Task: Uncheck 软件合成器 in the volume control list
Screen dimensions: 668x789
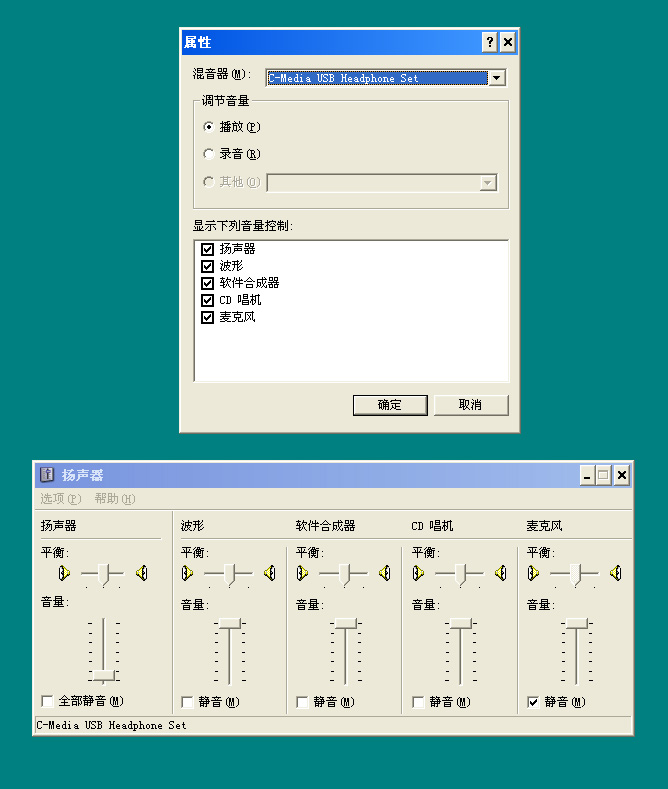Action: coord(208,283)
